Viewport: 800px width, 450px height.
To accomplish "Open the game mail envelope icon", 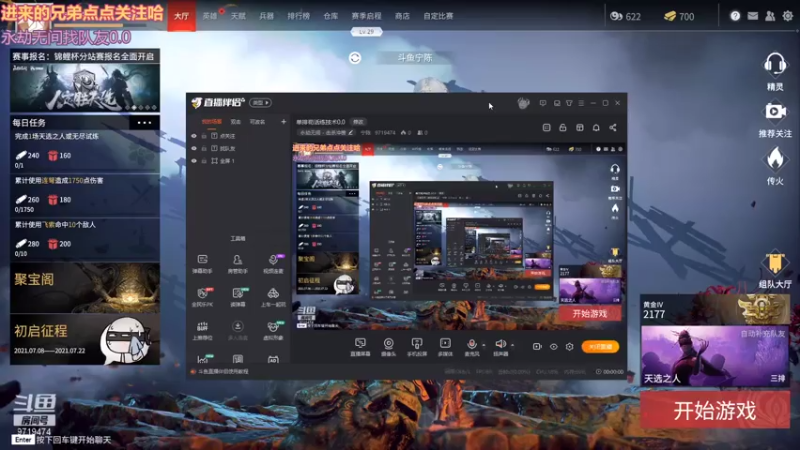I will point(753,16).
